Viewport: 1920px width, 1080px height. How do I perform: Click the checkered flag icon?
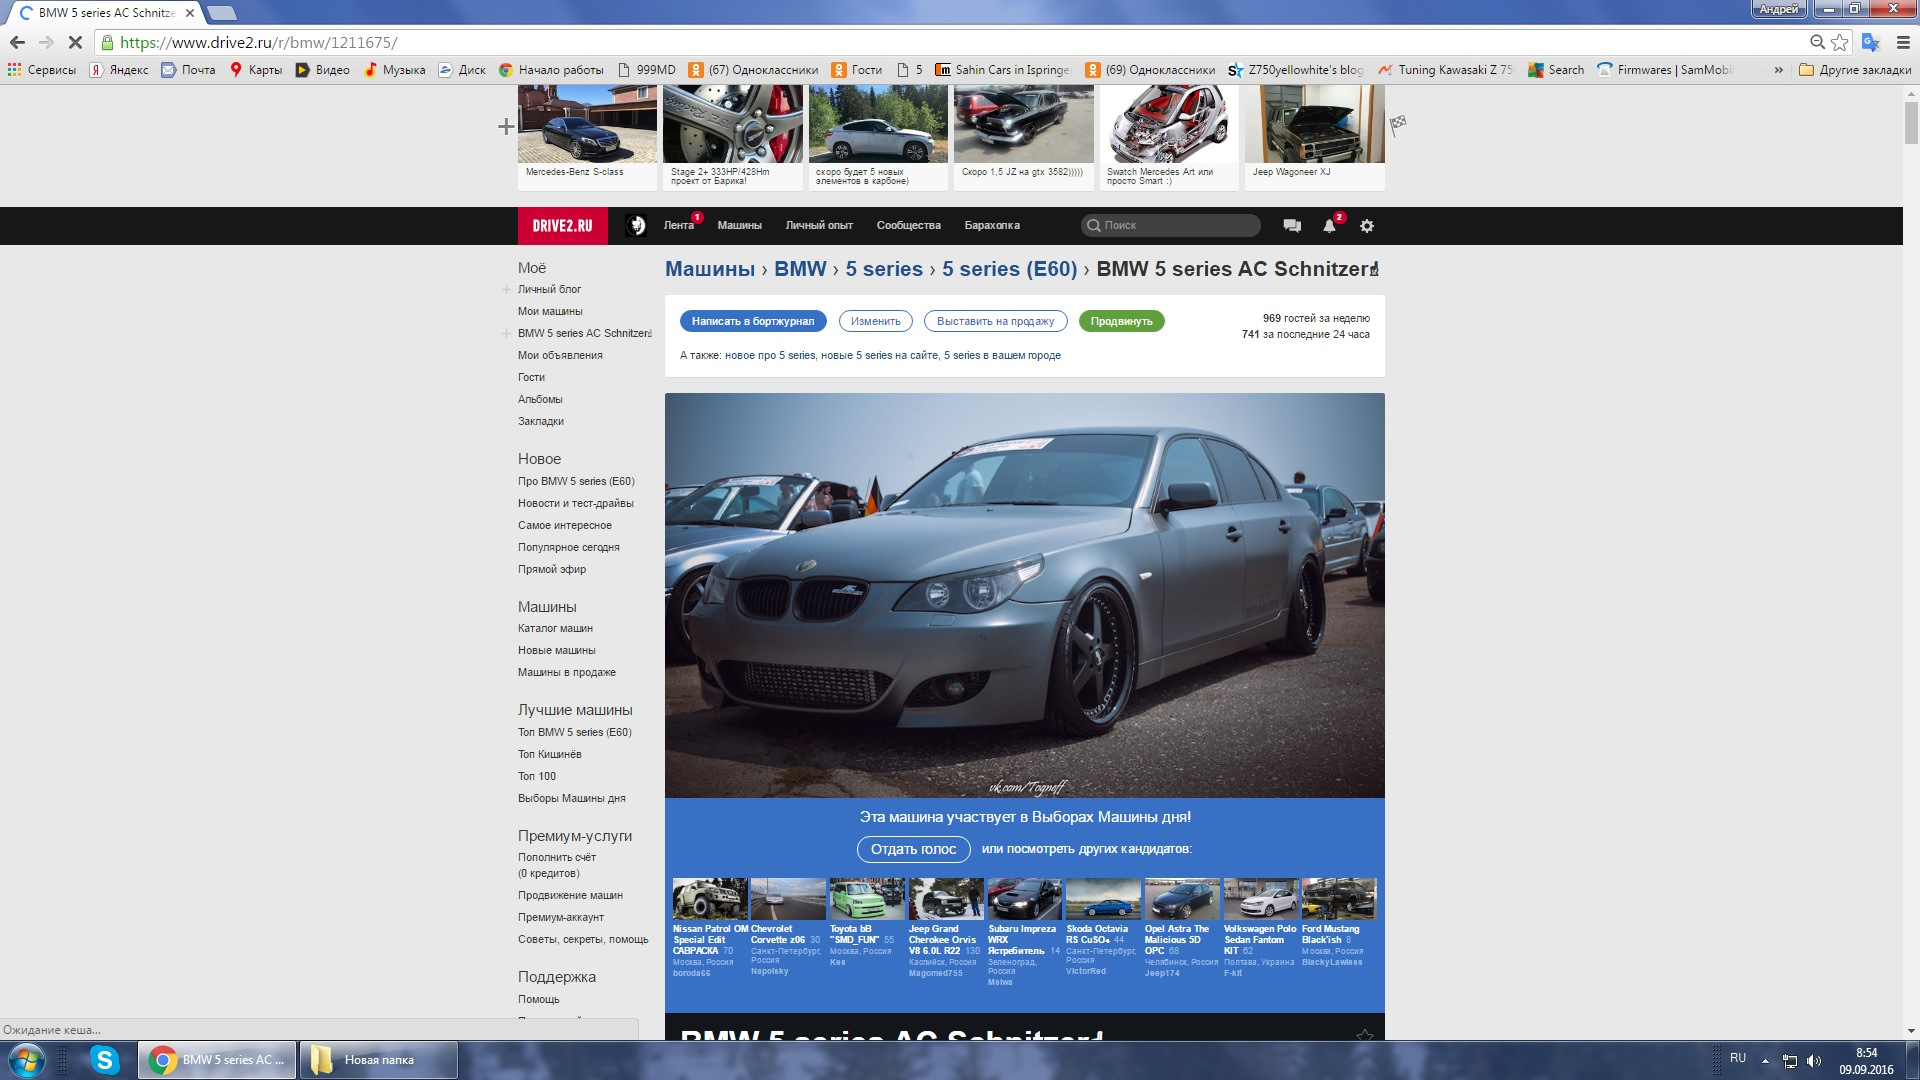point(1398,125)
